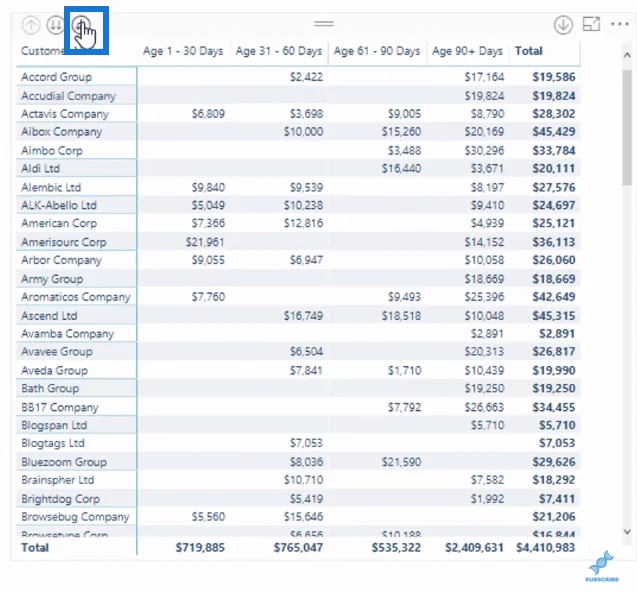Screen dimensions: 637x593
Task: Click the drill up arrow icon
Action: (31, 25)
